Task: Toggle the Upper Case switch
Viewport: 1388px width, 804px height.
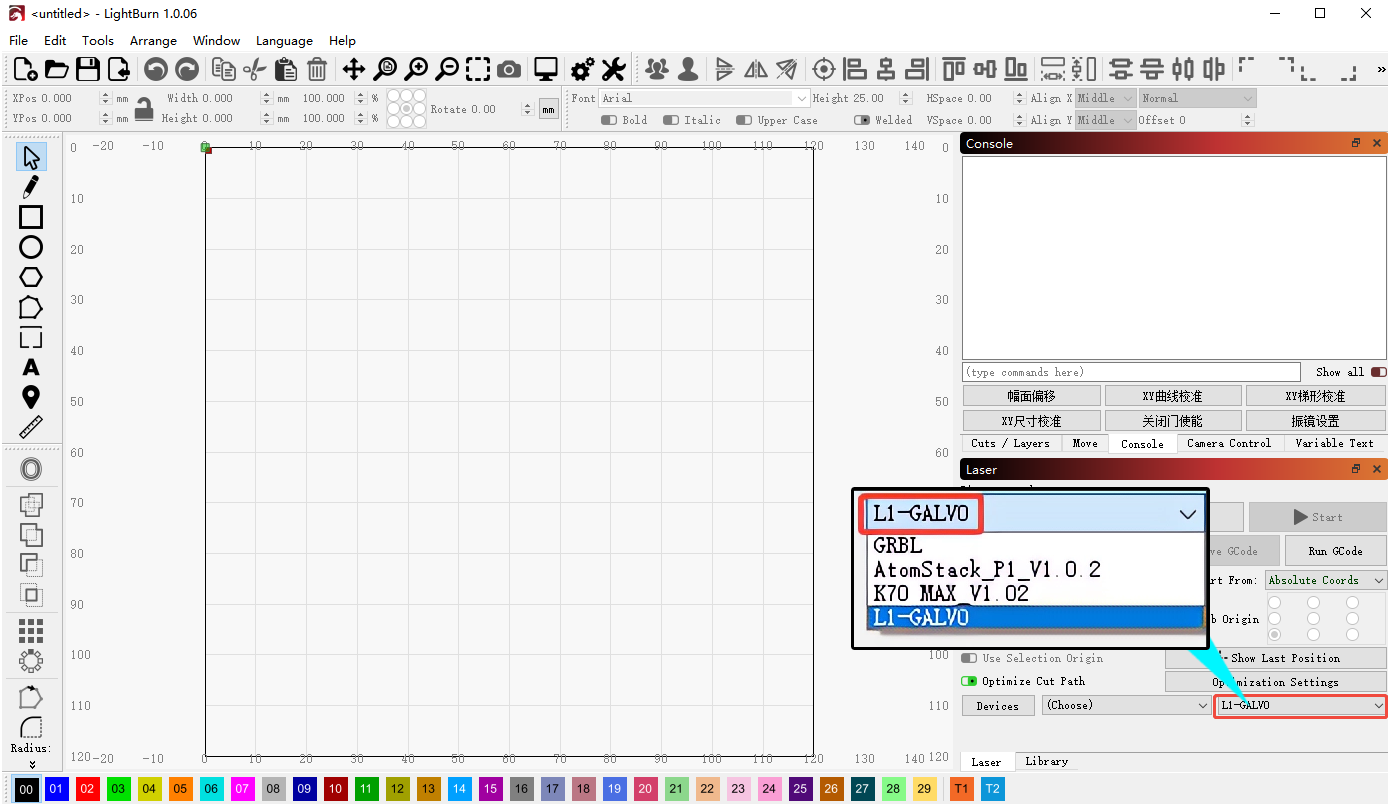Action: coord(744,120)
